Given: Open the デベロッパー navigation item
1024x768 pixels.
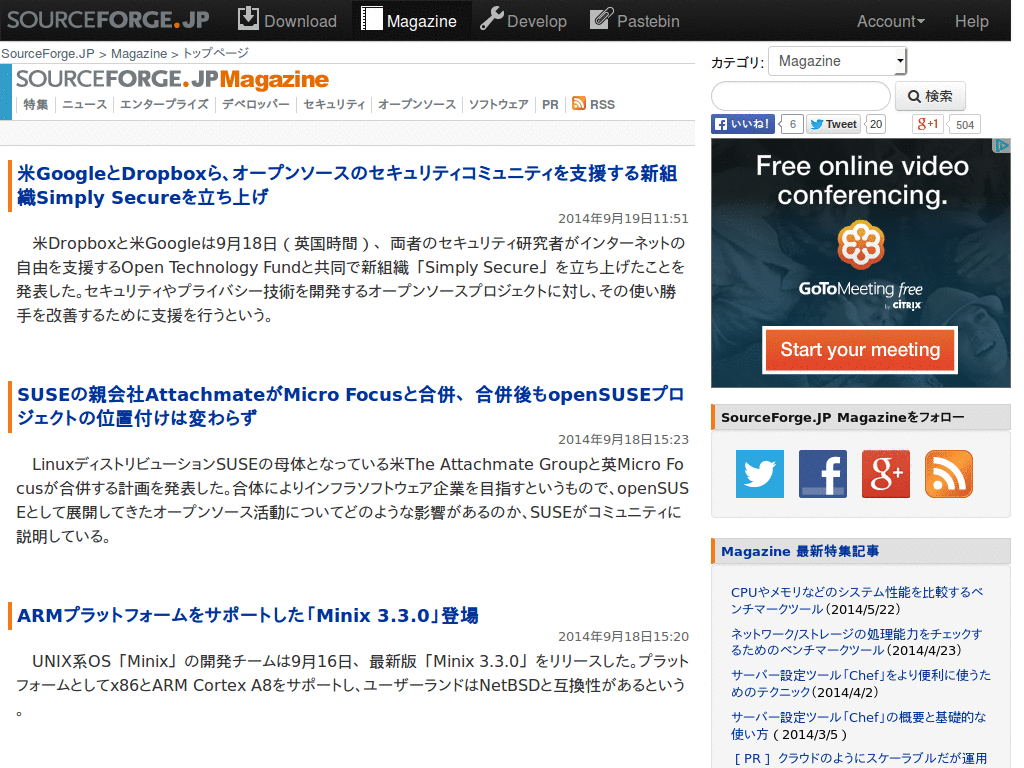Looking at the screenshot, I should pos(255,104).
